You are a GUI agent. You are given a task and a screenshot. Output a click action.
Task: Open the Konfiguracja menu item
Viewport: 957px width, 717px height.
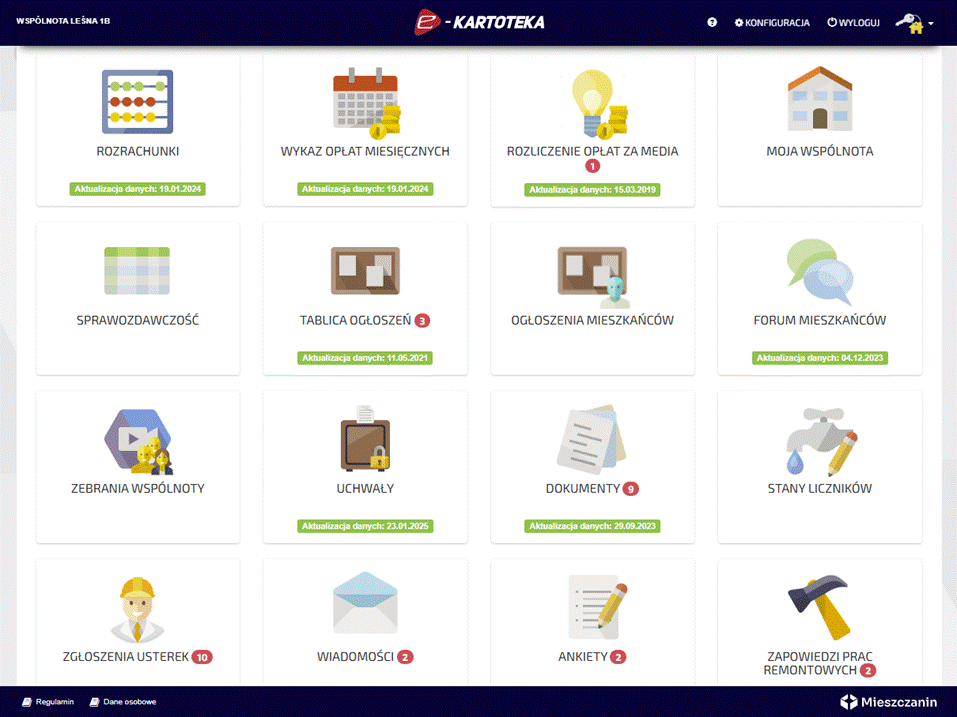click(x=772, y=23)
